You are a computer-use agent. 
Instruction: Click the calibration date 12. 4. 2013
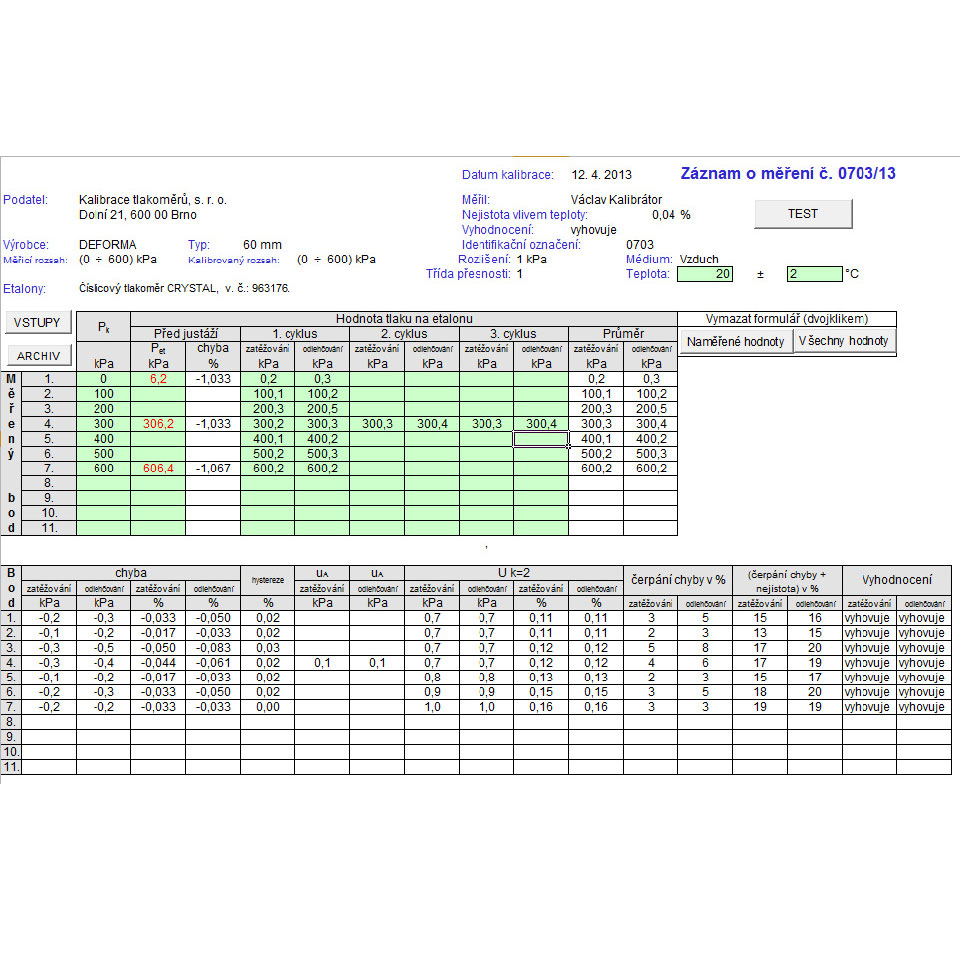tap(601, 175)
